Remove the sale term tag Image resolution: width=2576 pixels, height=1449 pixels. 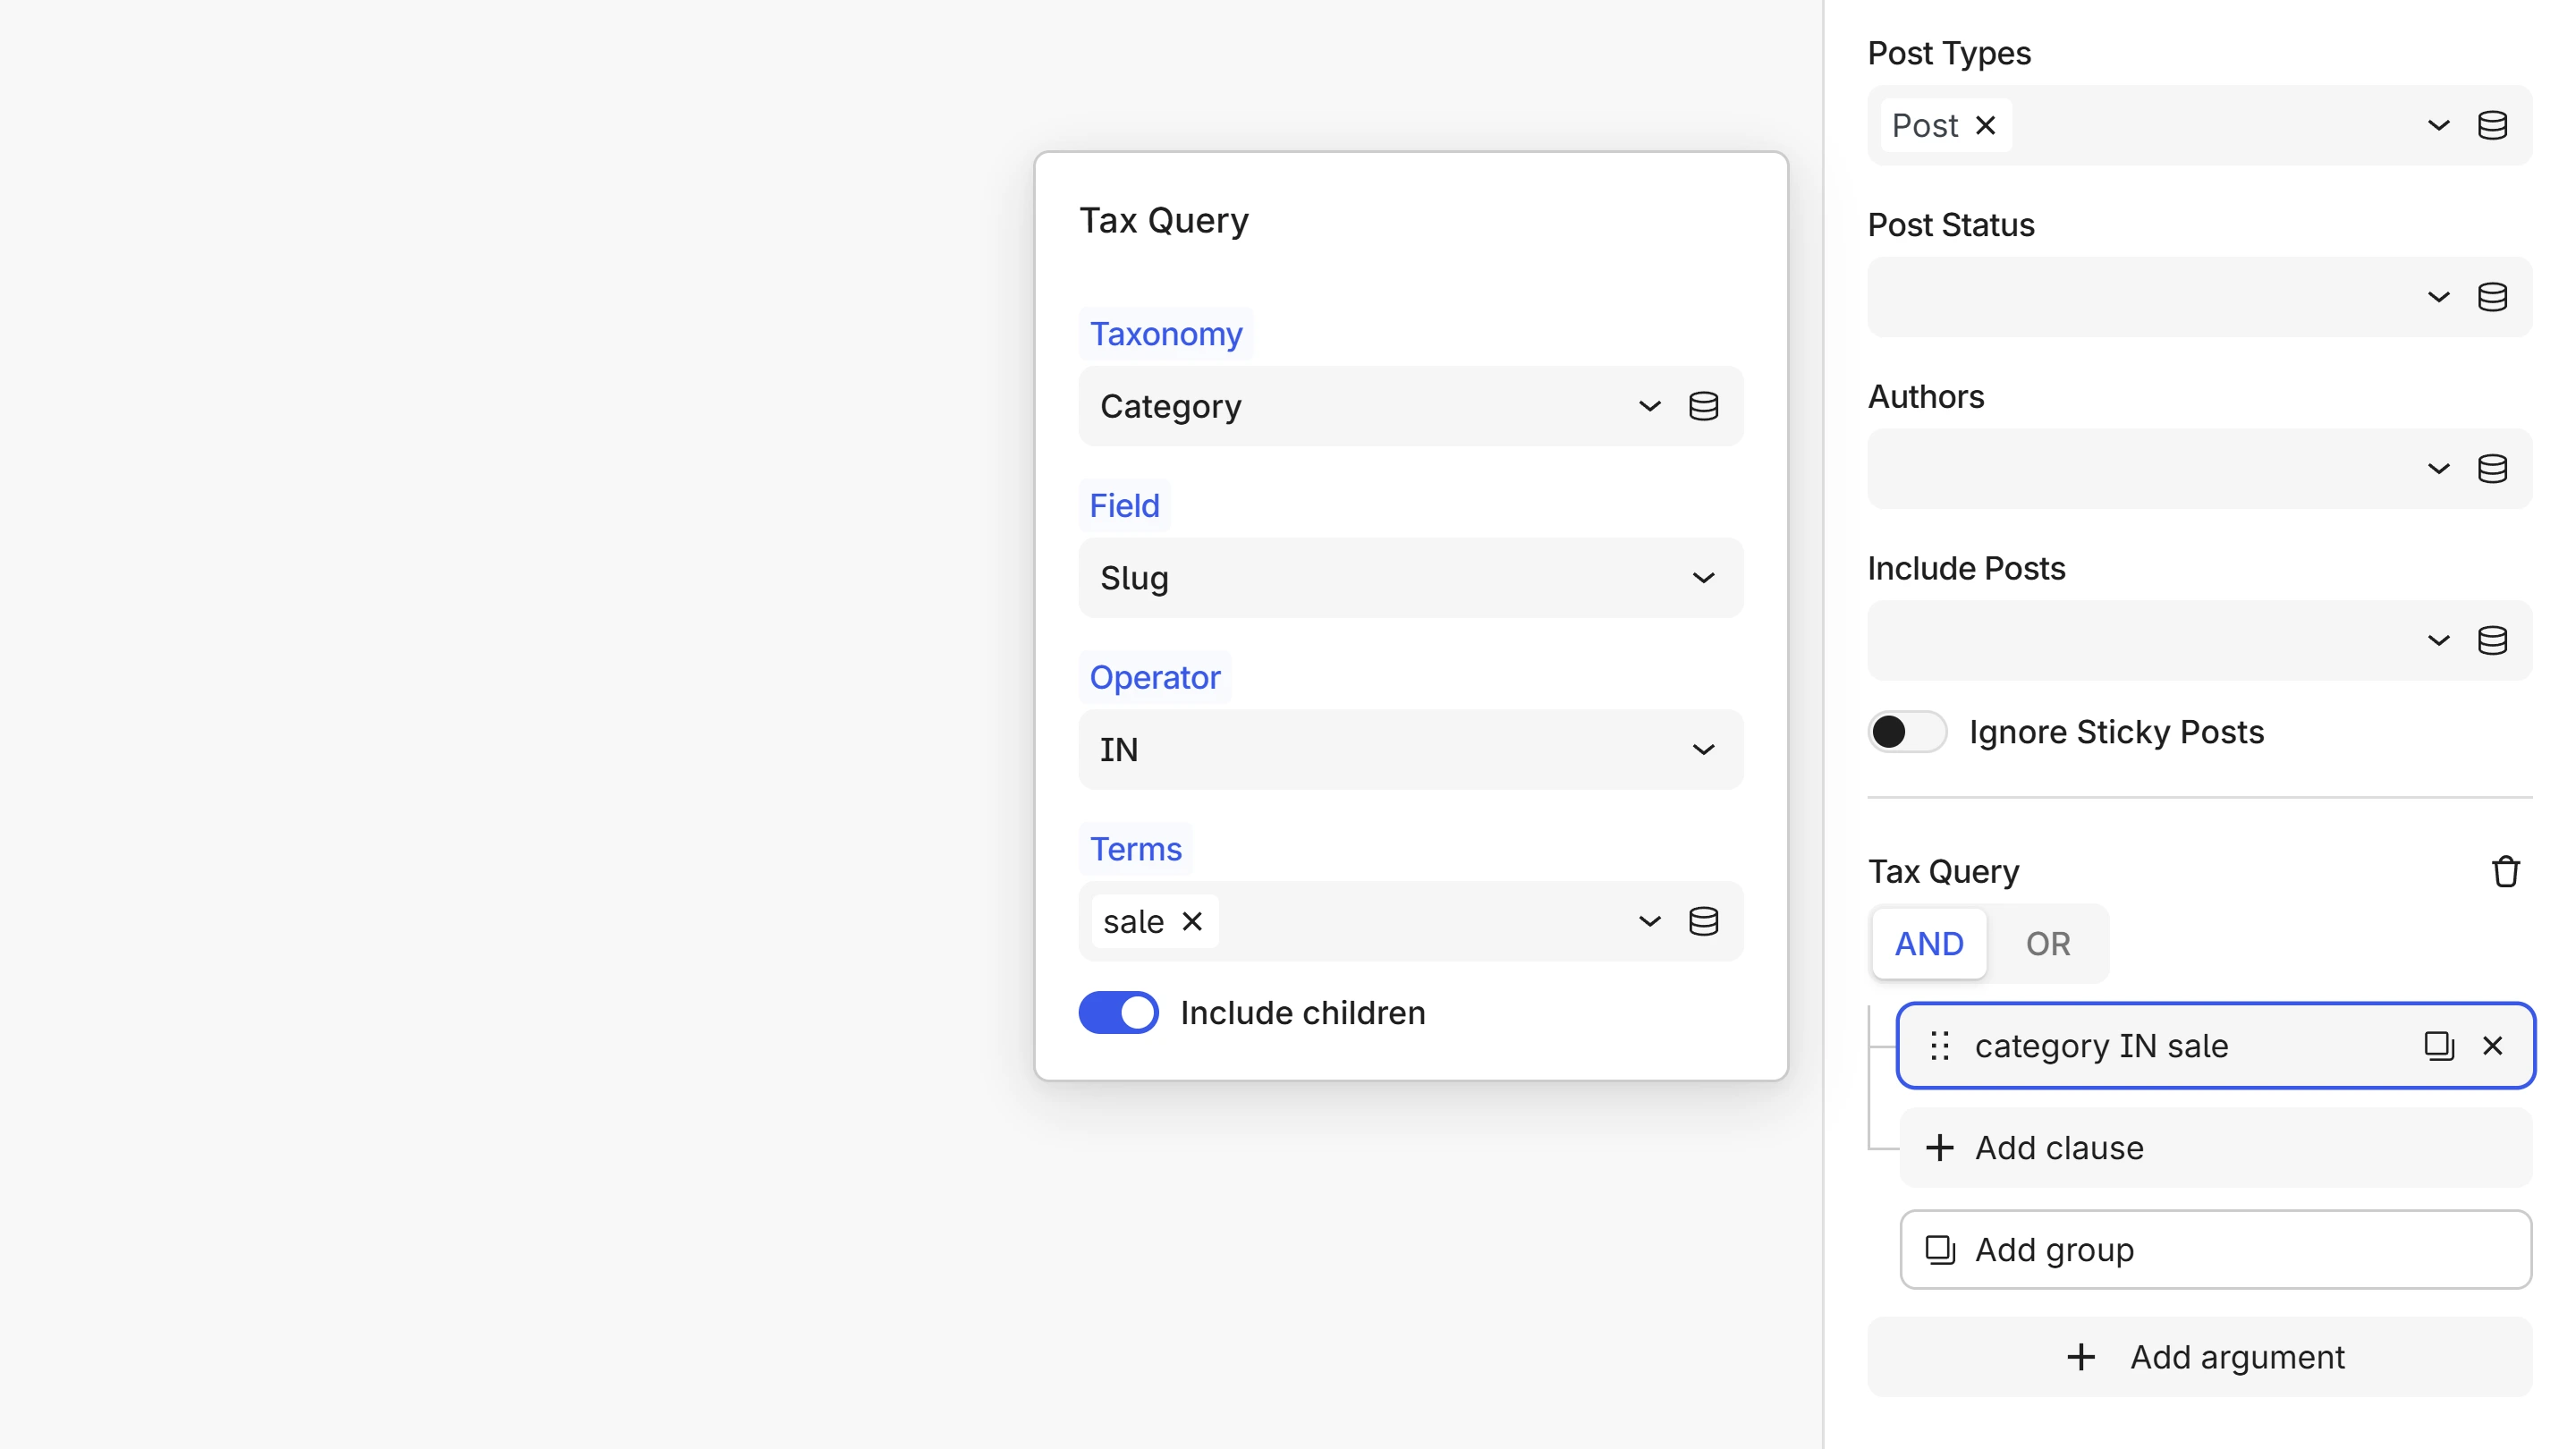pos(1192,921)
